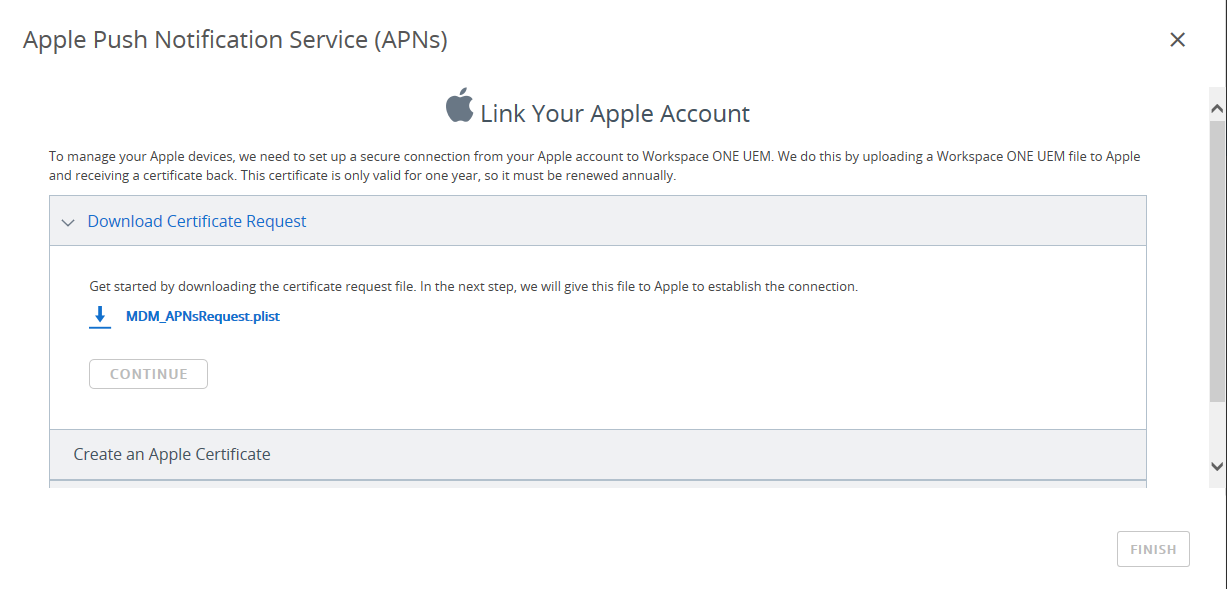Click the Apple Push Notification Service title
This screenshot has width=1227, height=589.
[235, 40]
